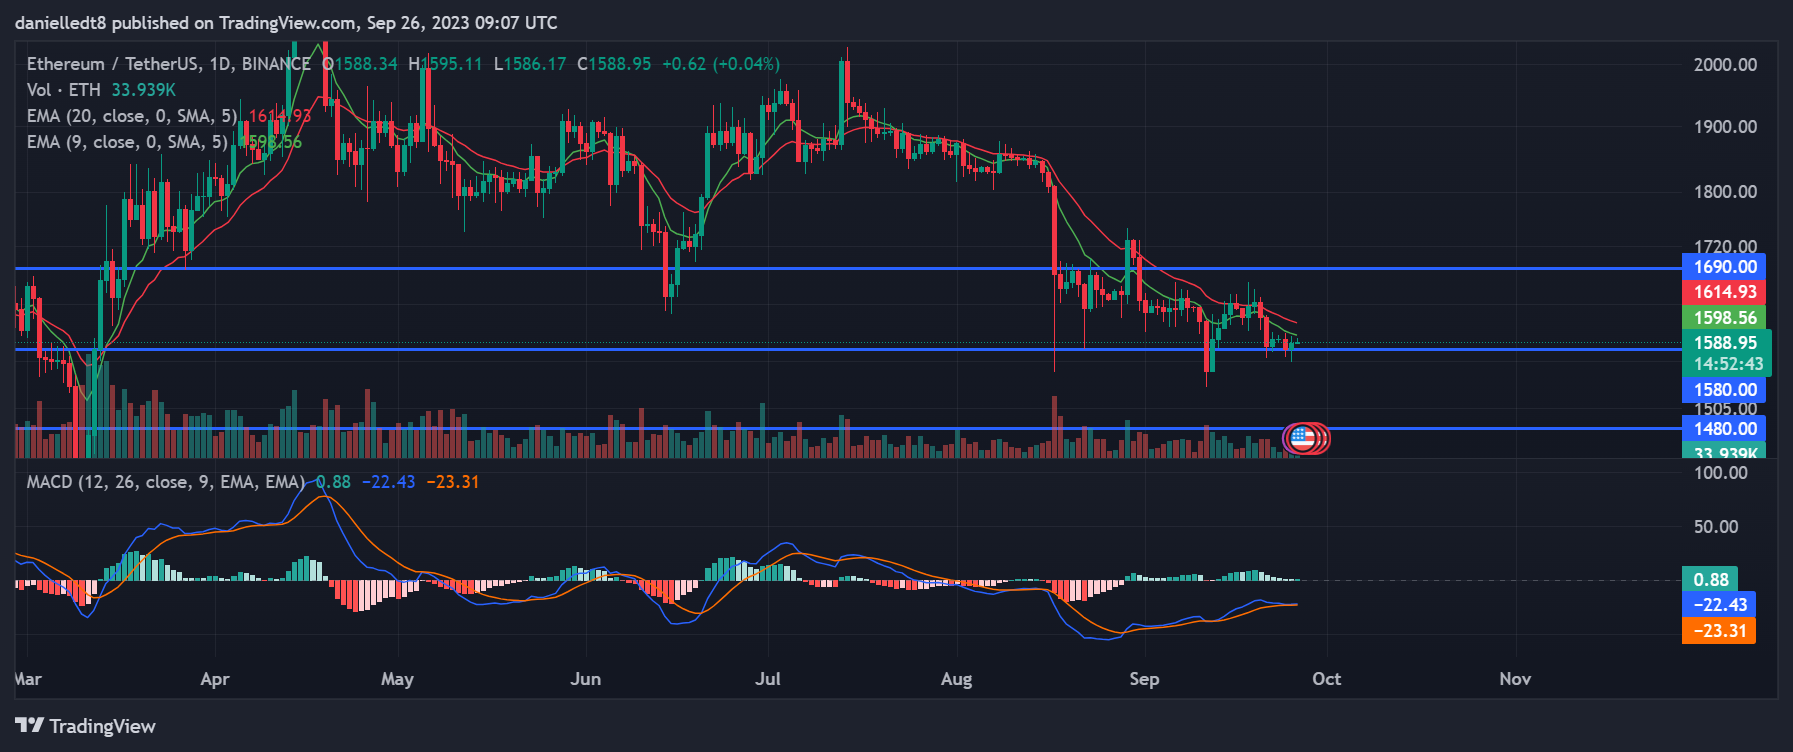Click the 1480.00 horizontal line price label
1793x752 pixels.
1724,429
